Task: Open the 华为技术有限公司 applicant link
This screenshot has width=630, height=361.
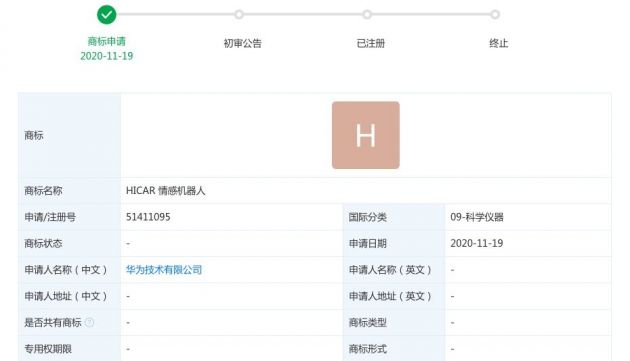Action: (164, 270)
